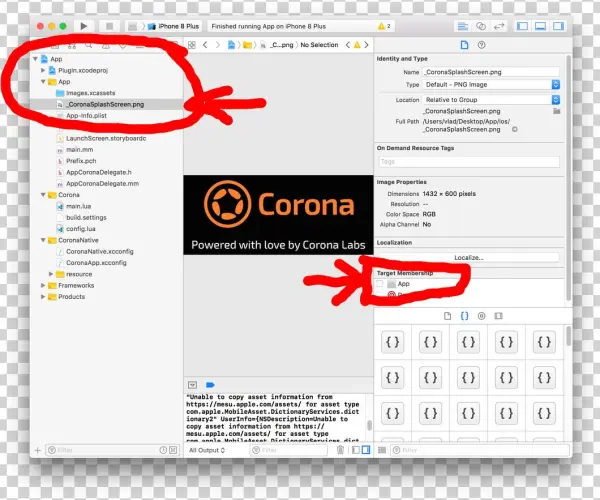Screen dimensions: 600x500
Task: Click the console Filter field
Action: [289, 450]
